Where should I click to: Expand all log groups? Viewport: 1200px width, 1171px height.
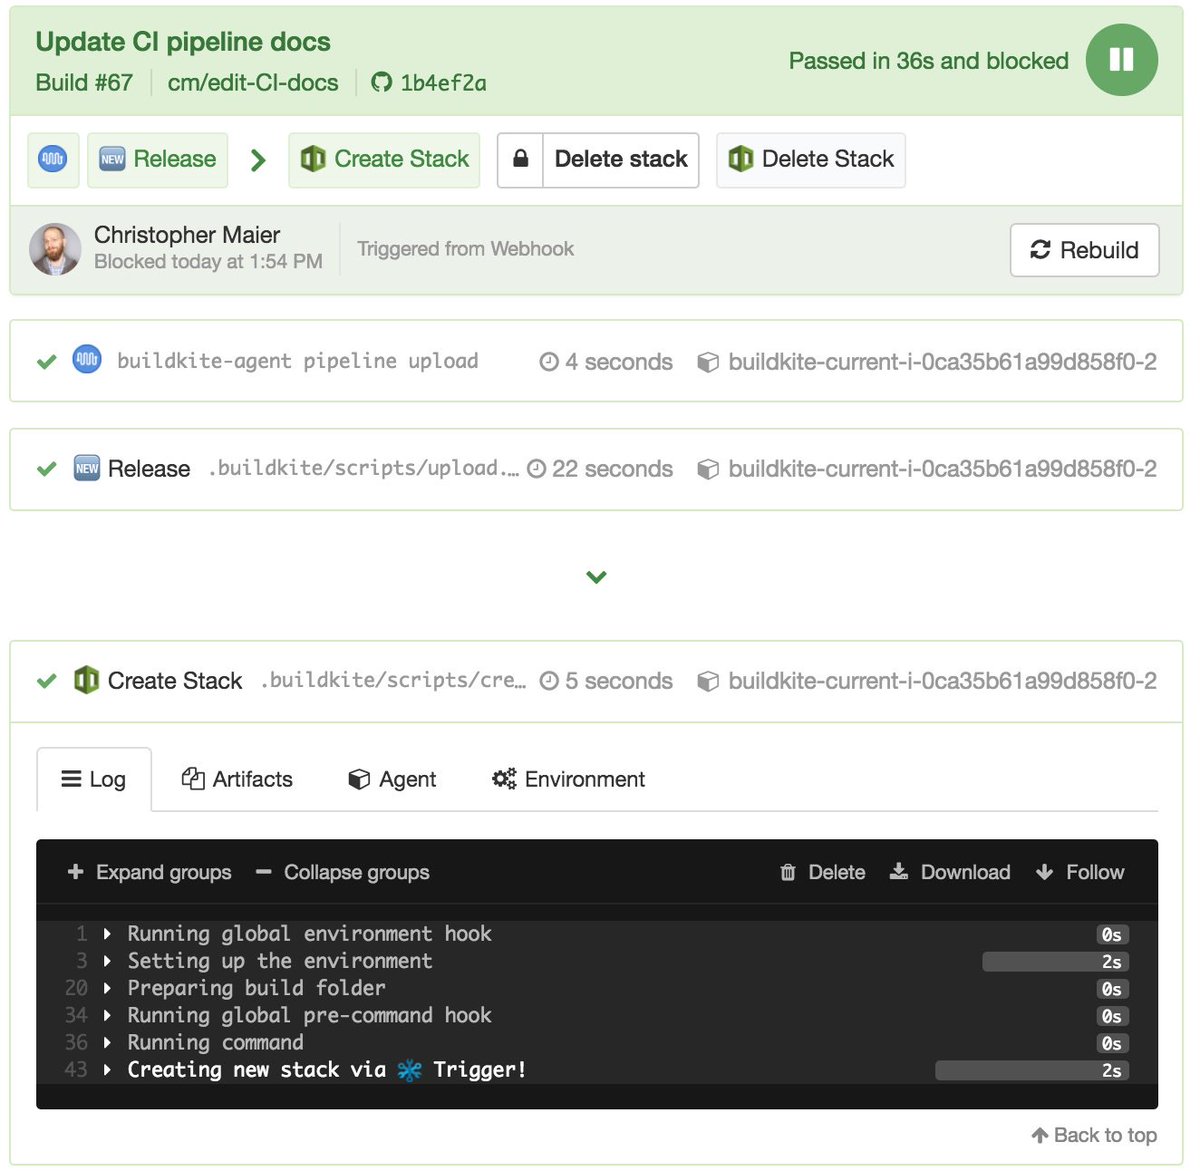coord(149,872)
